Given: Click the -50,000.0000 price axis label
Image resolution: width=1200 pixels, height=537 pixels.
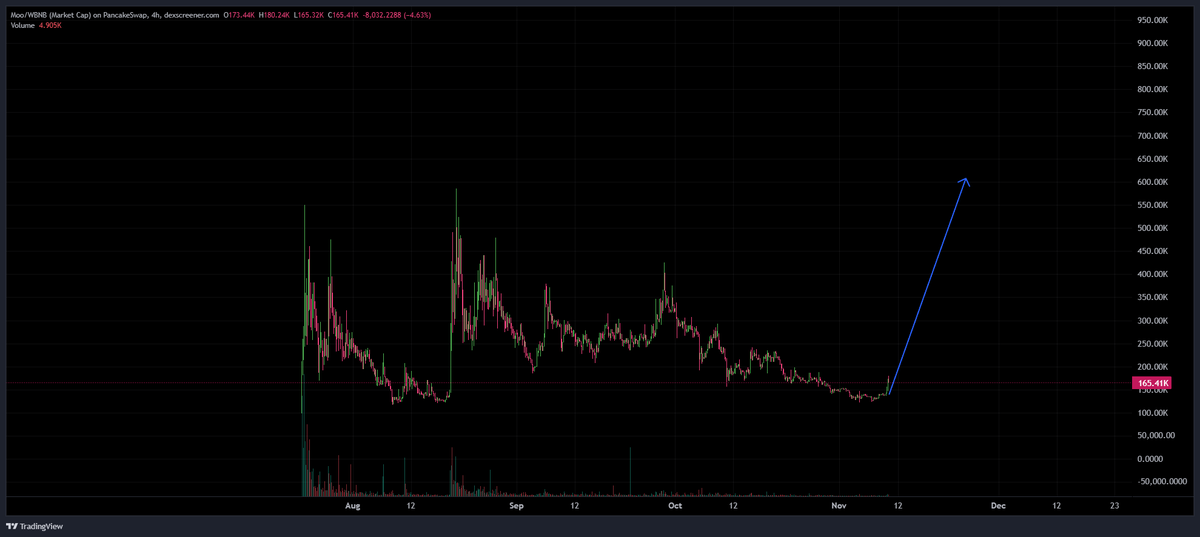Looking at the screenshot, I should click(1160, 482).
